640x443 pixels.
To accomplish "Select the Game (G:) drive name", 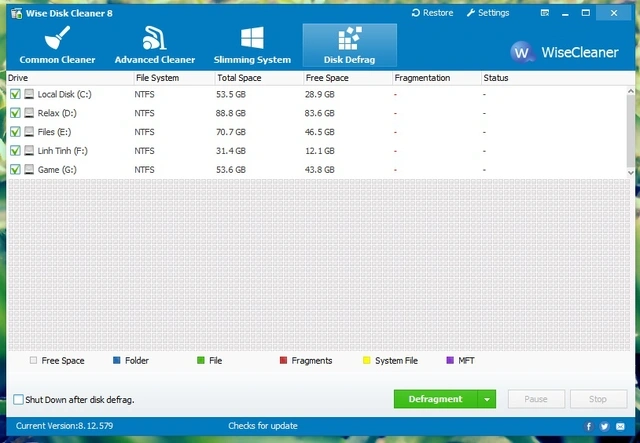I will (57, 169).
